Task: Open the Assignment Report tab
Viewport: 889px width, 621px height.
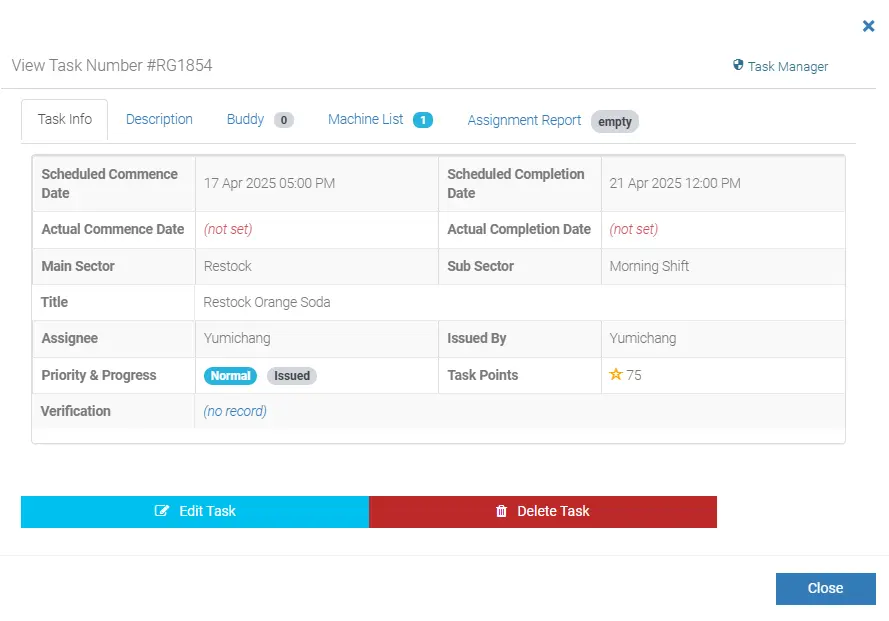Action: pos(524,119)
